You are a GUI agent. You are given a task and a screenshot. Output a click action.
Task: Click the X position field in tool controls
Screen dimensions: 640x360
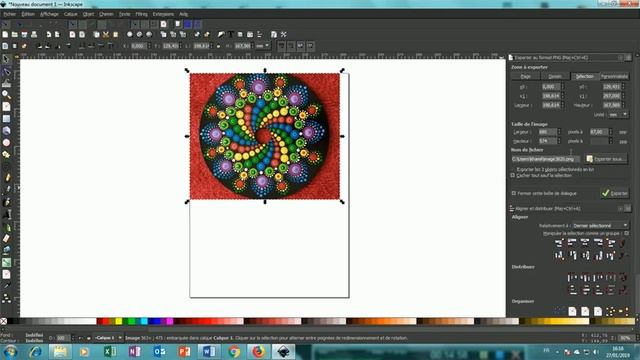(138, 46)
